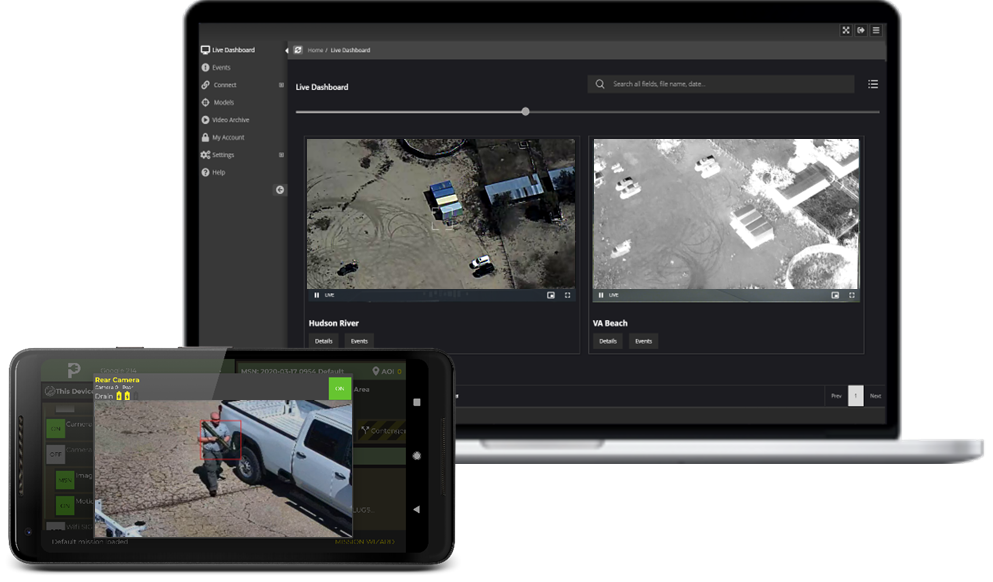Image resolution: width=993 pixels, height=582 pixels.
Task: Expand the Settings submenu in sidebar
Action: (x=281, y=155)
